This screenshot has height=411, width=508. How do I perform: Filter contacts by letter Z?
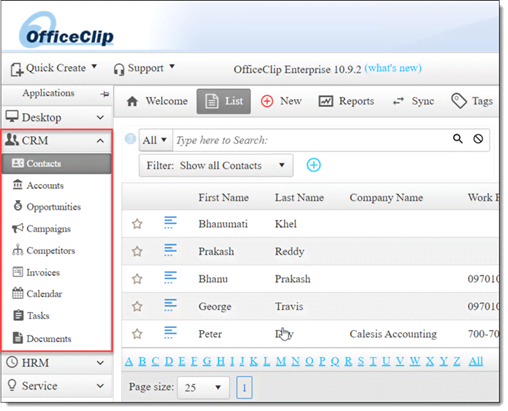pyautogui.click(x=456, y=361)
